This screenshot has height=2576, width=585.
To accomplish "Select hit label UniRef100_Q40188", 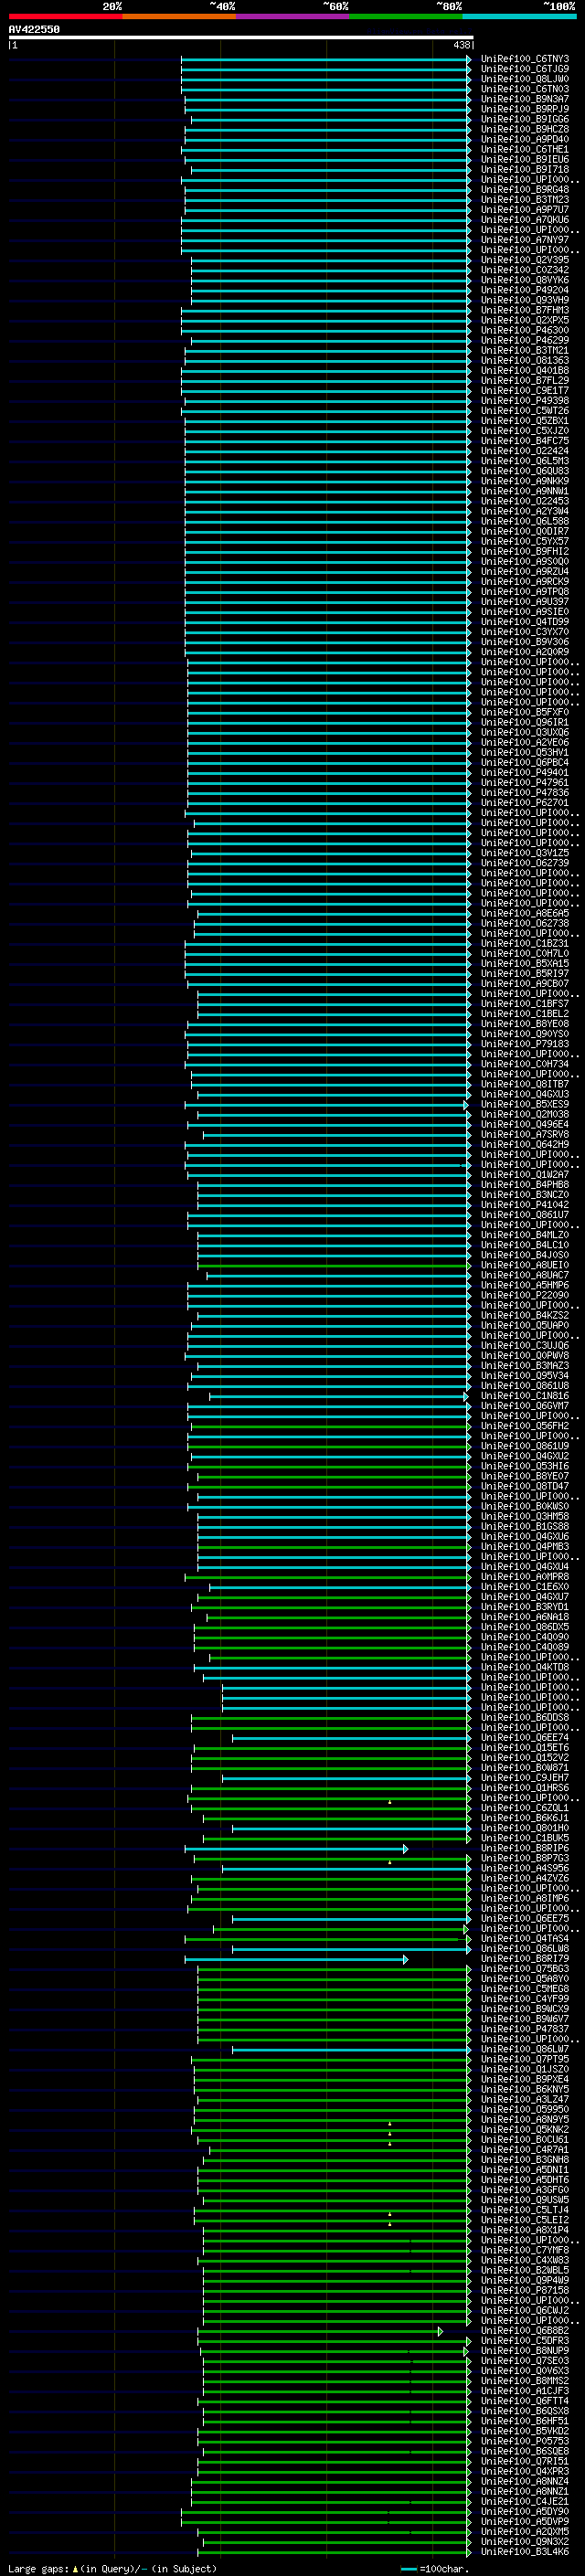I will 524,370.
